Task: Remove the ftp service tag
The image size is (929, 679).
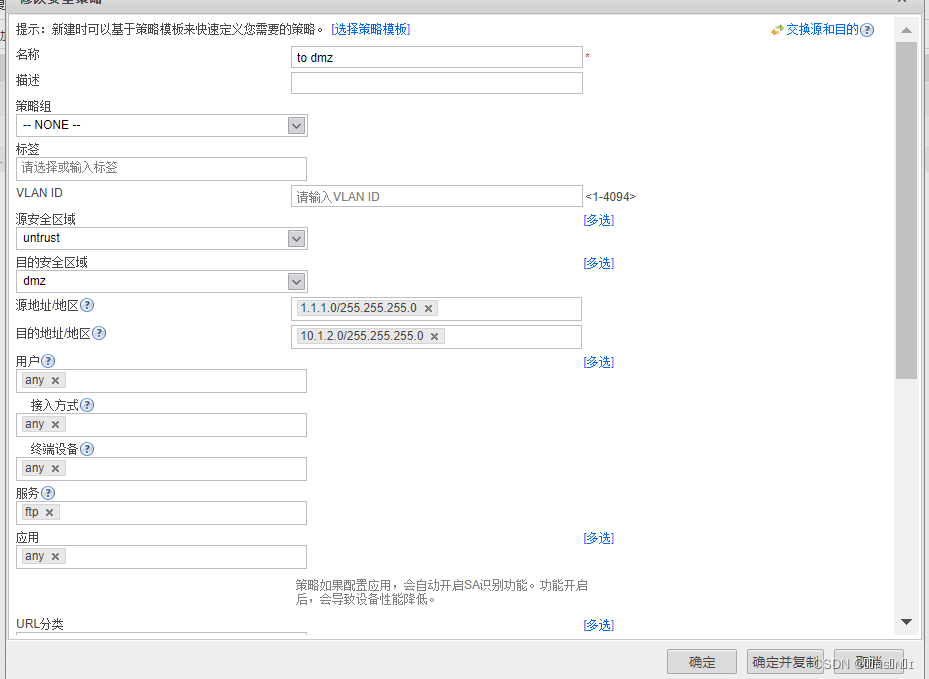Action: (x=49, y=512)
